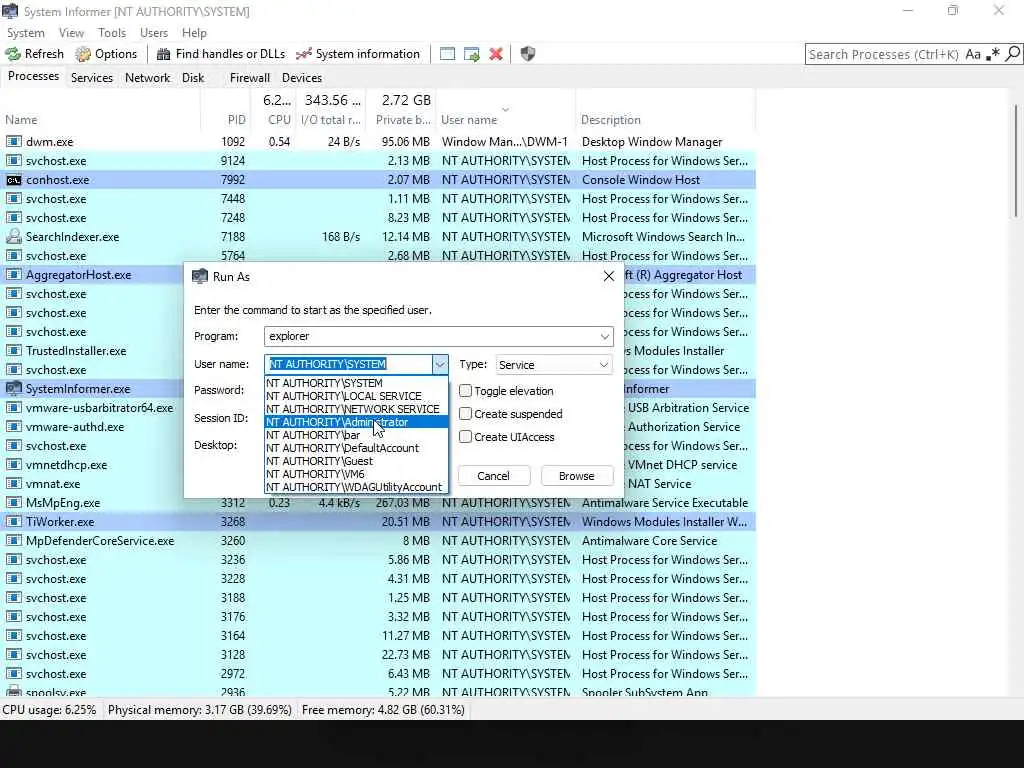Select vmware-usbarbitrator64.exe row
The image size is (1024, 768).
click(x=91, y=408)
